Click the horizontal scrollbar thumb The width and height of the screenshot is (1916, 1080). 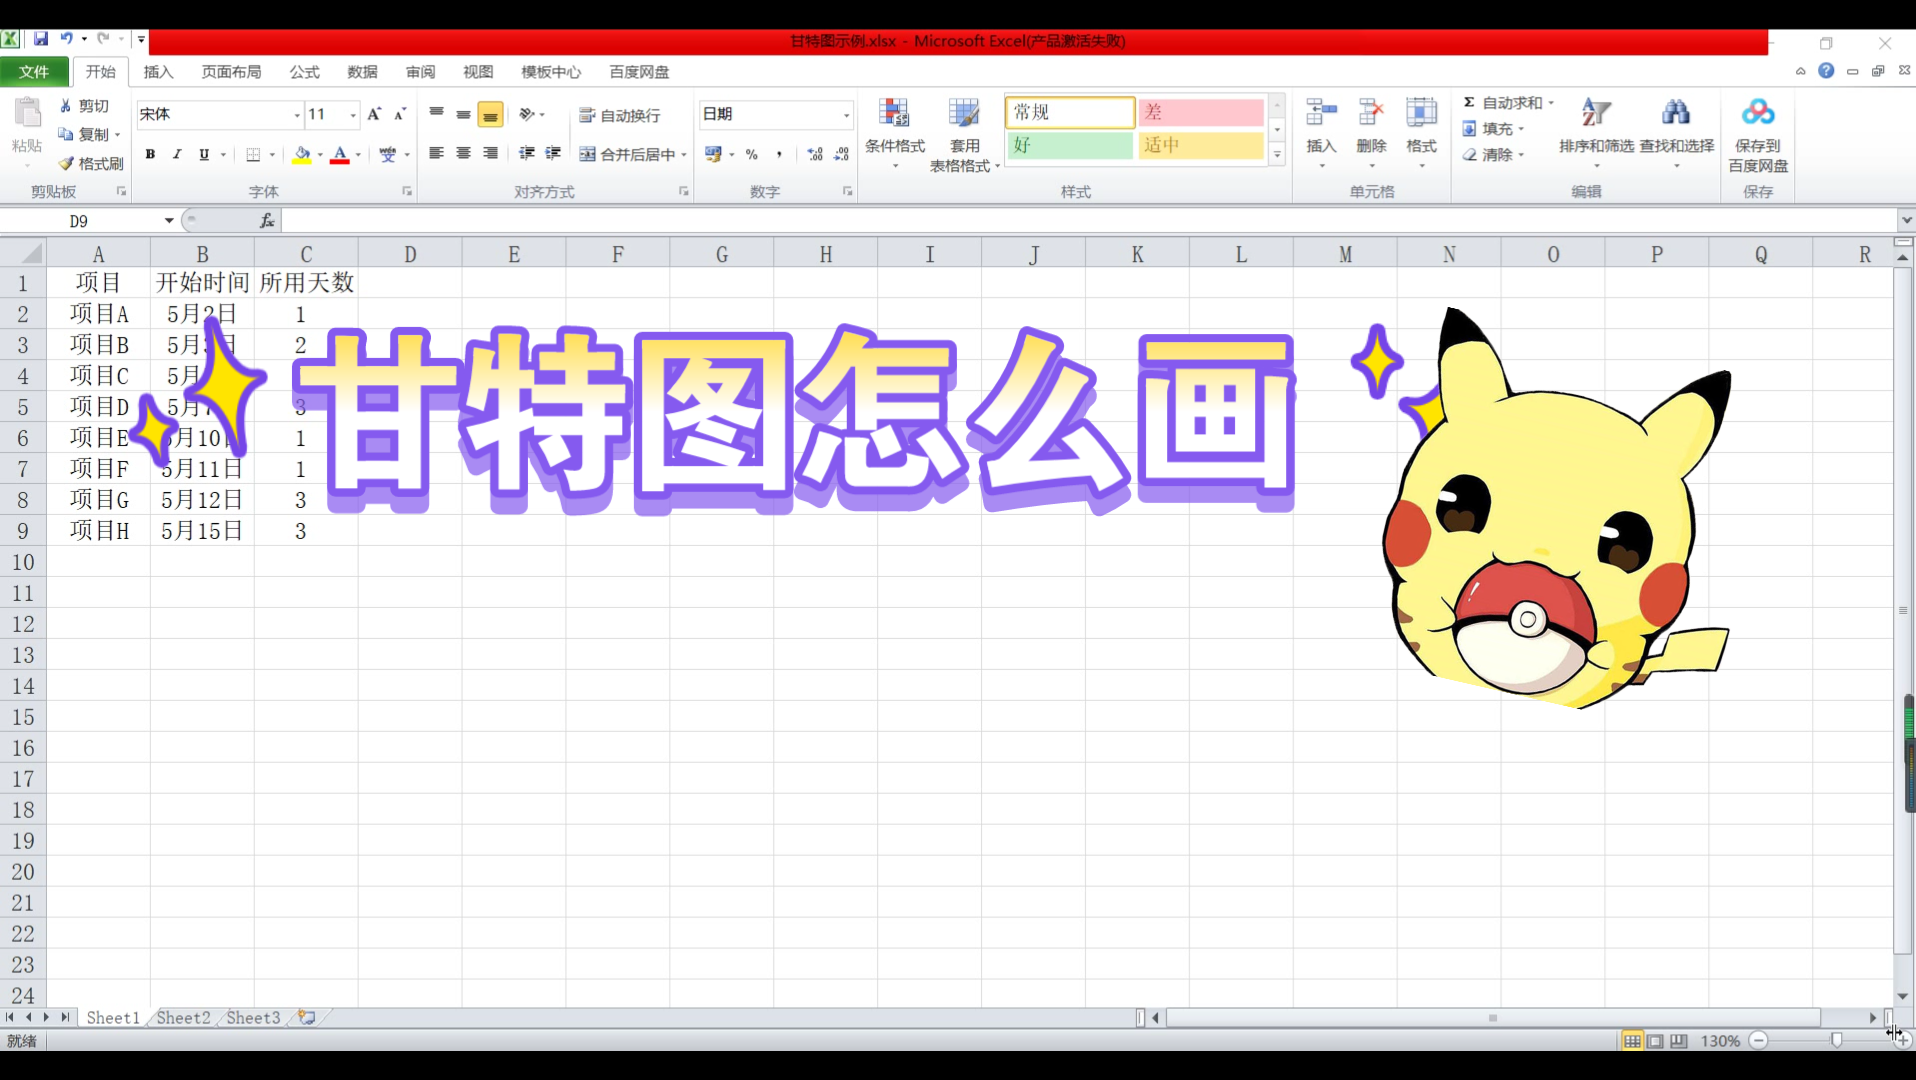(x=1493, y=1018)
